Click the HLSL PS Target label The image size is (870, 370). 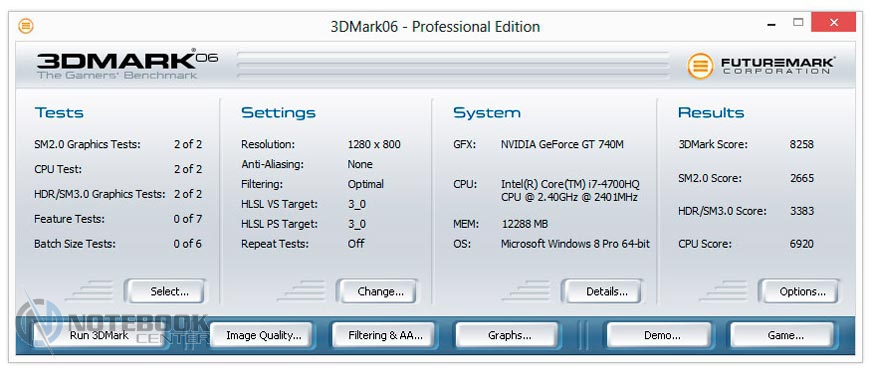(280, 224)
